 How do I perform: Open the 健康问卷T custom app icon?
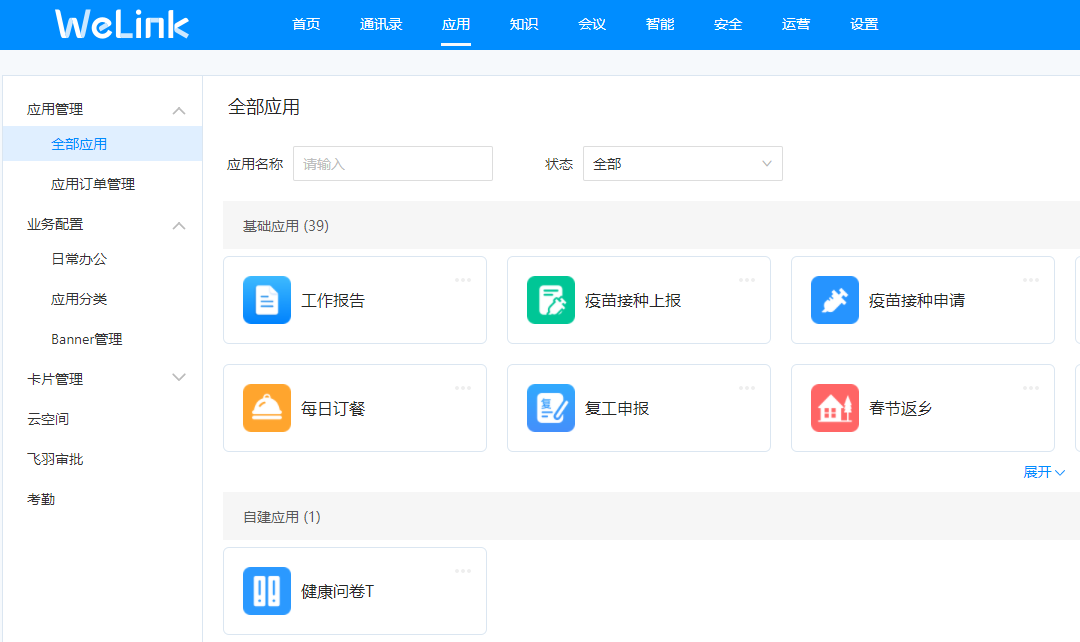(266, 590)
